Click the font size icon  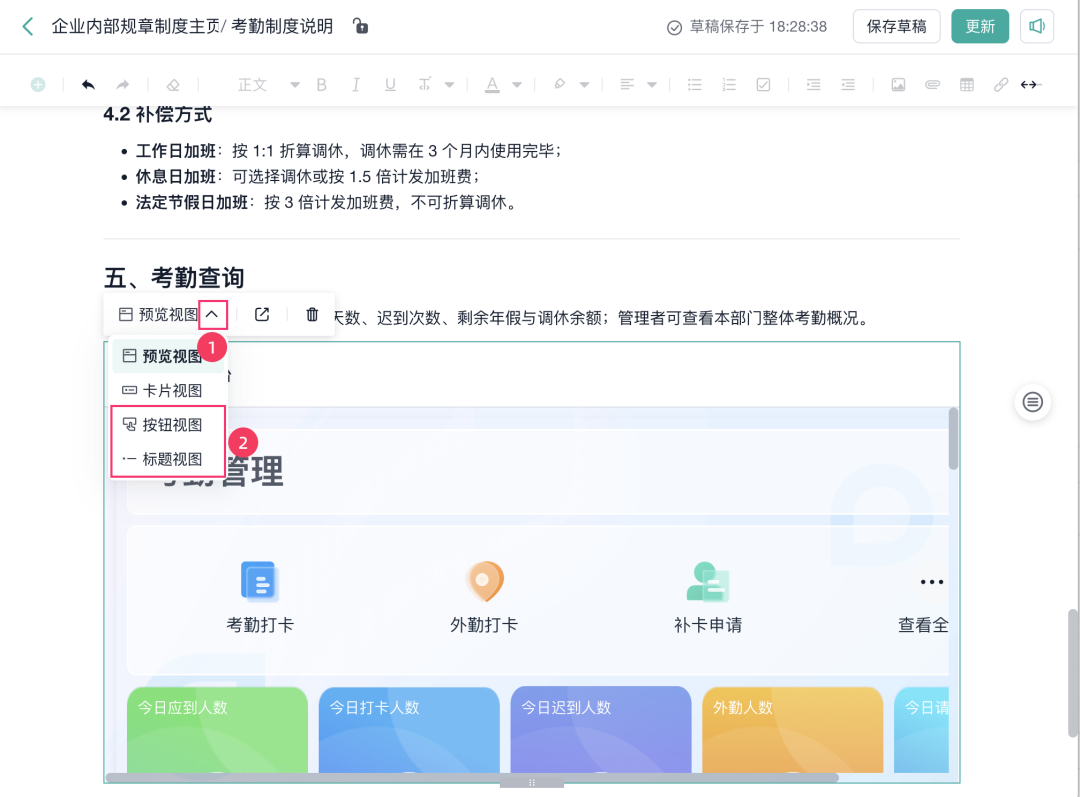click(424, 85)
